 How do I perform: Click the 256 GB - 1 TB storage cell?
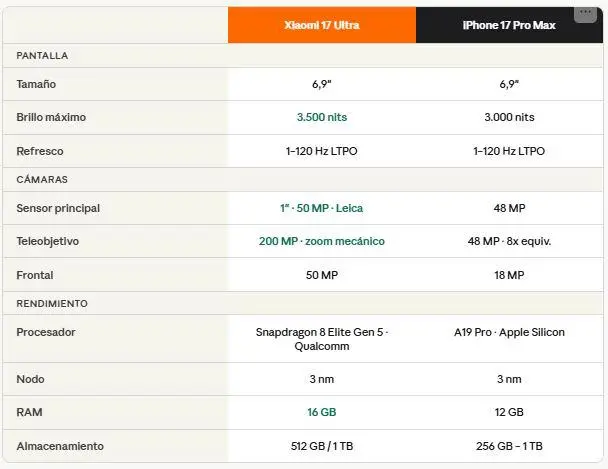(x=509, y=446)
